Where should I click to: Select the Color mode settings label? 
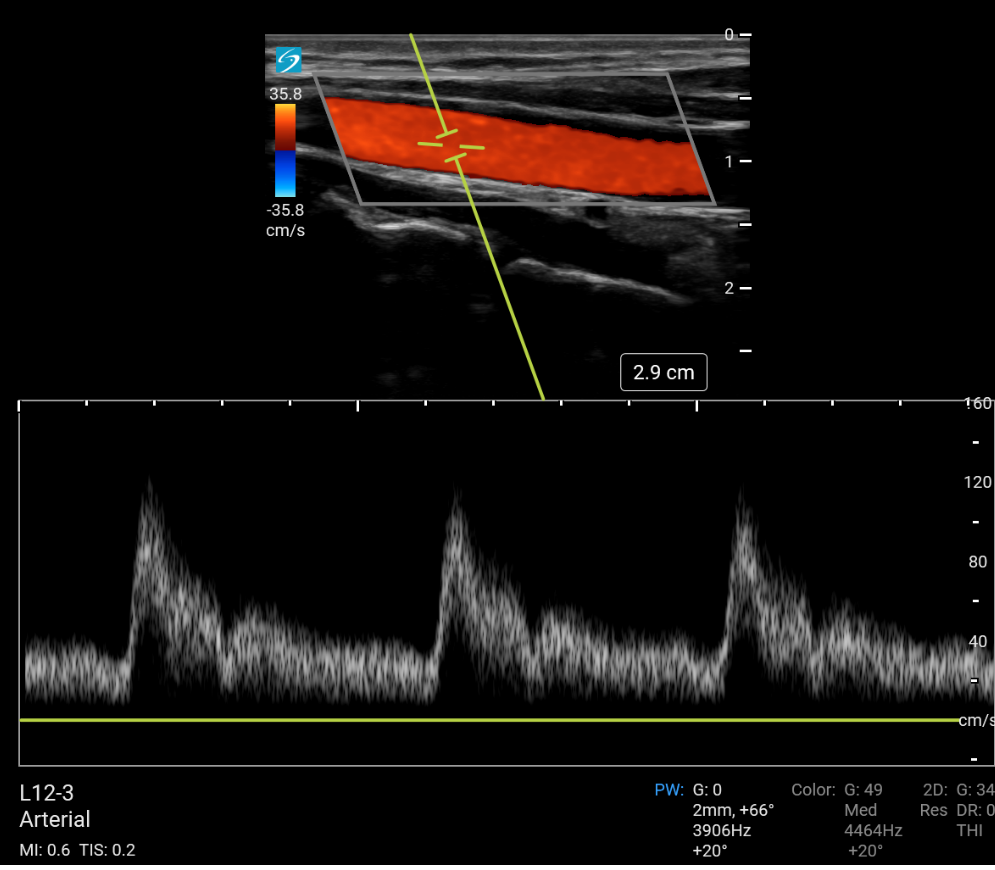(813, 790)
